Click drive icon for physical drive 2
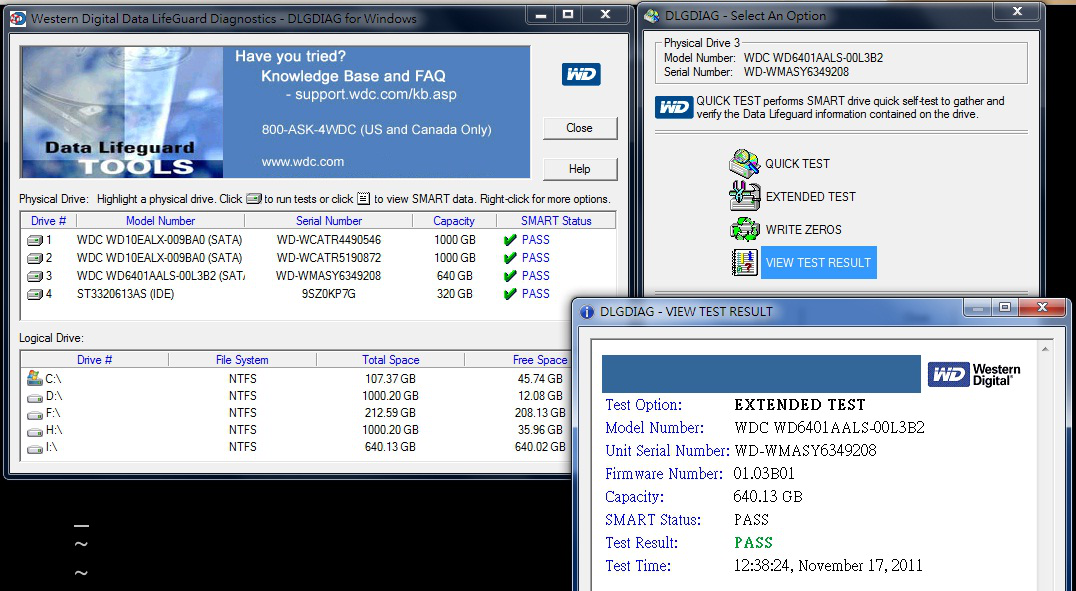 (34, 258)
